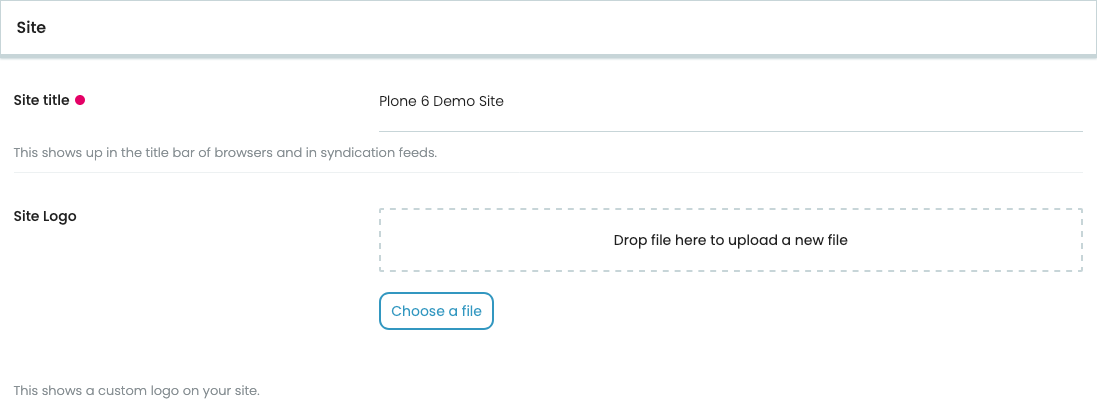Click the Site Logo label
1097x402 pixels.
[x=44, y=216]
